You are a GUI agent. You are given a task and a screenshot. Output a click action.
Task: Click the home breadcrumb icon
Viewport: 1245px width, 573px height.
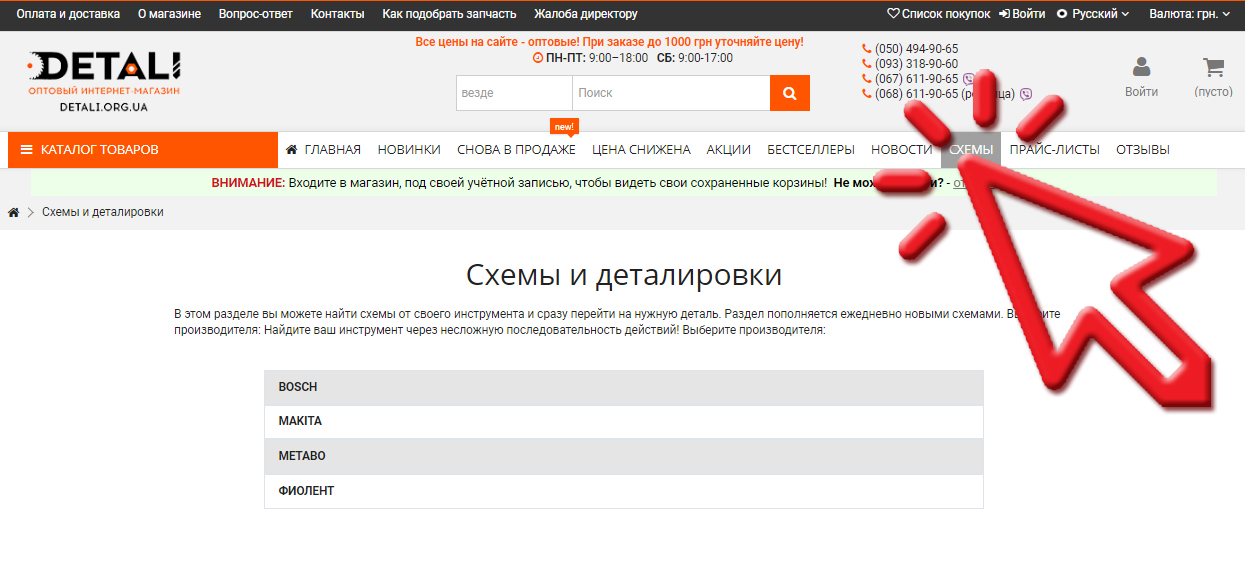point(14,212)
